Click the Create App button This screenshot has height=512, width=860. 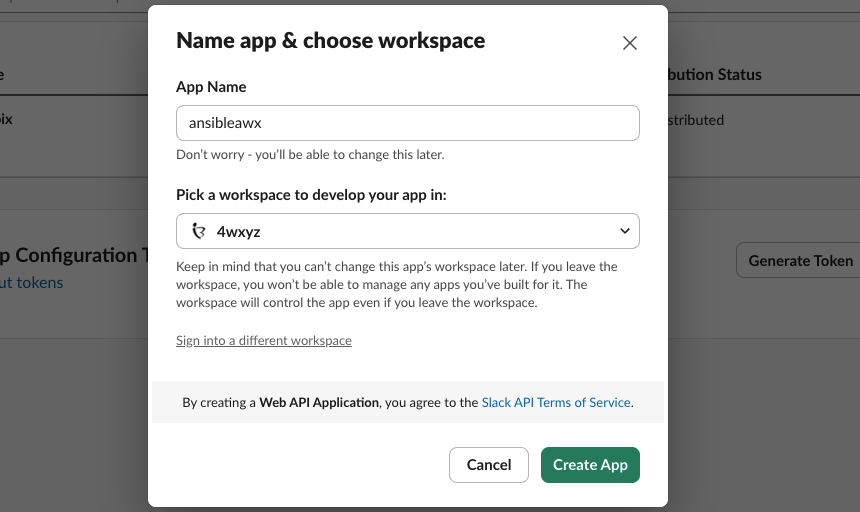click(590, 465)
